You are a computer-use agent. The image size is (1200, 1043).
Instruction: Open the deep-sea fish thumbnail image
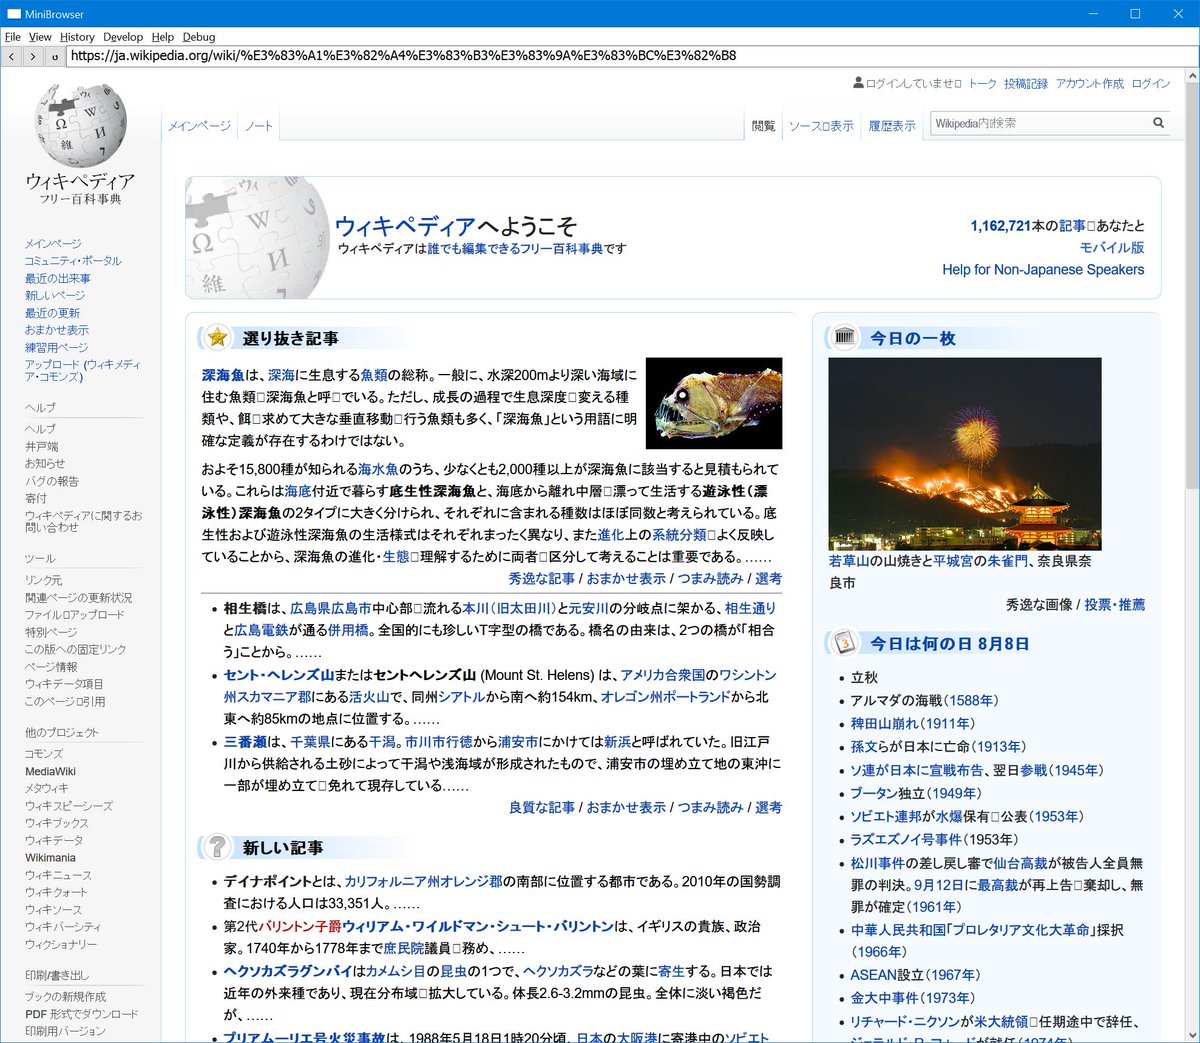point(714,403)
